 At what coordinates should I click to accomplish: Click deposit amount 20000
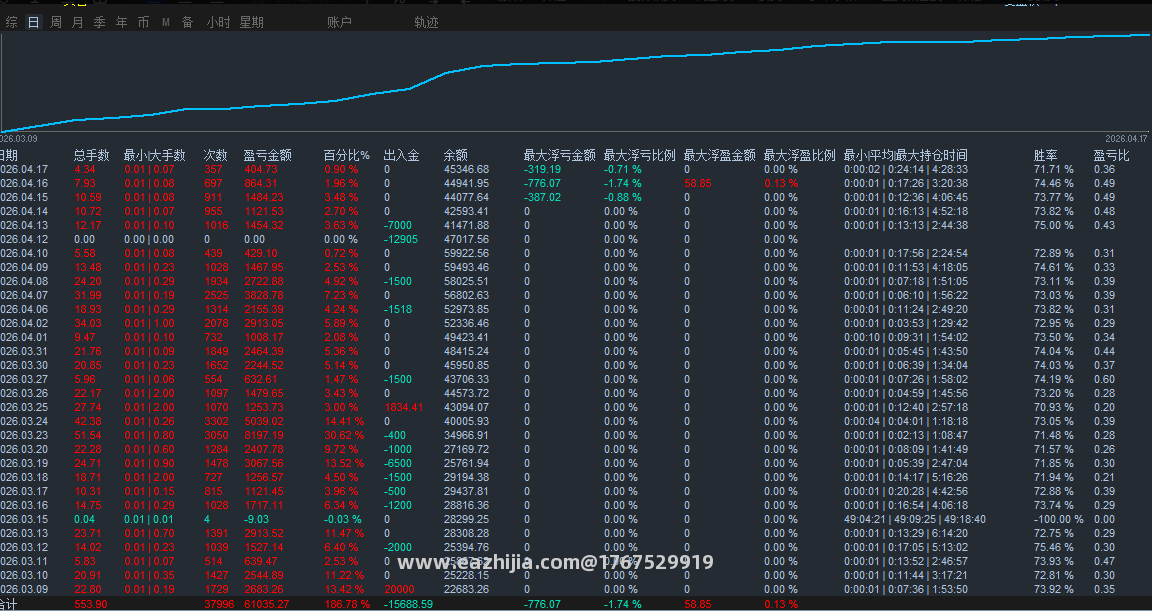click(399, 589)
